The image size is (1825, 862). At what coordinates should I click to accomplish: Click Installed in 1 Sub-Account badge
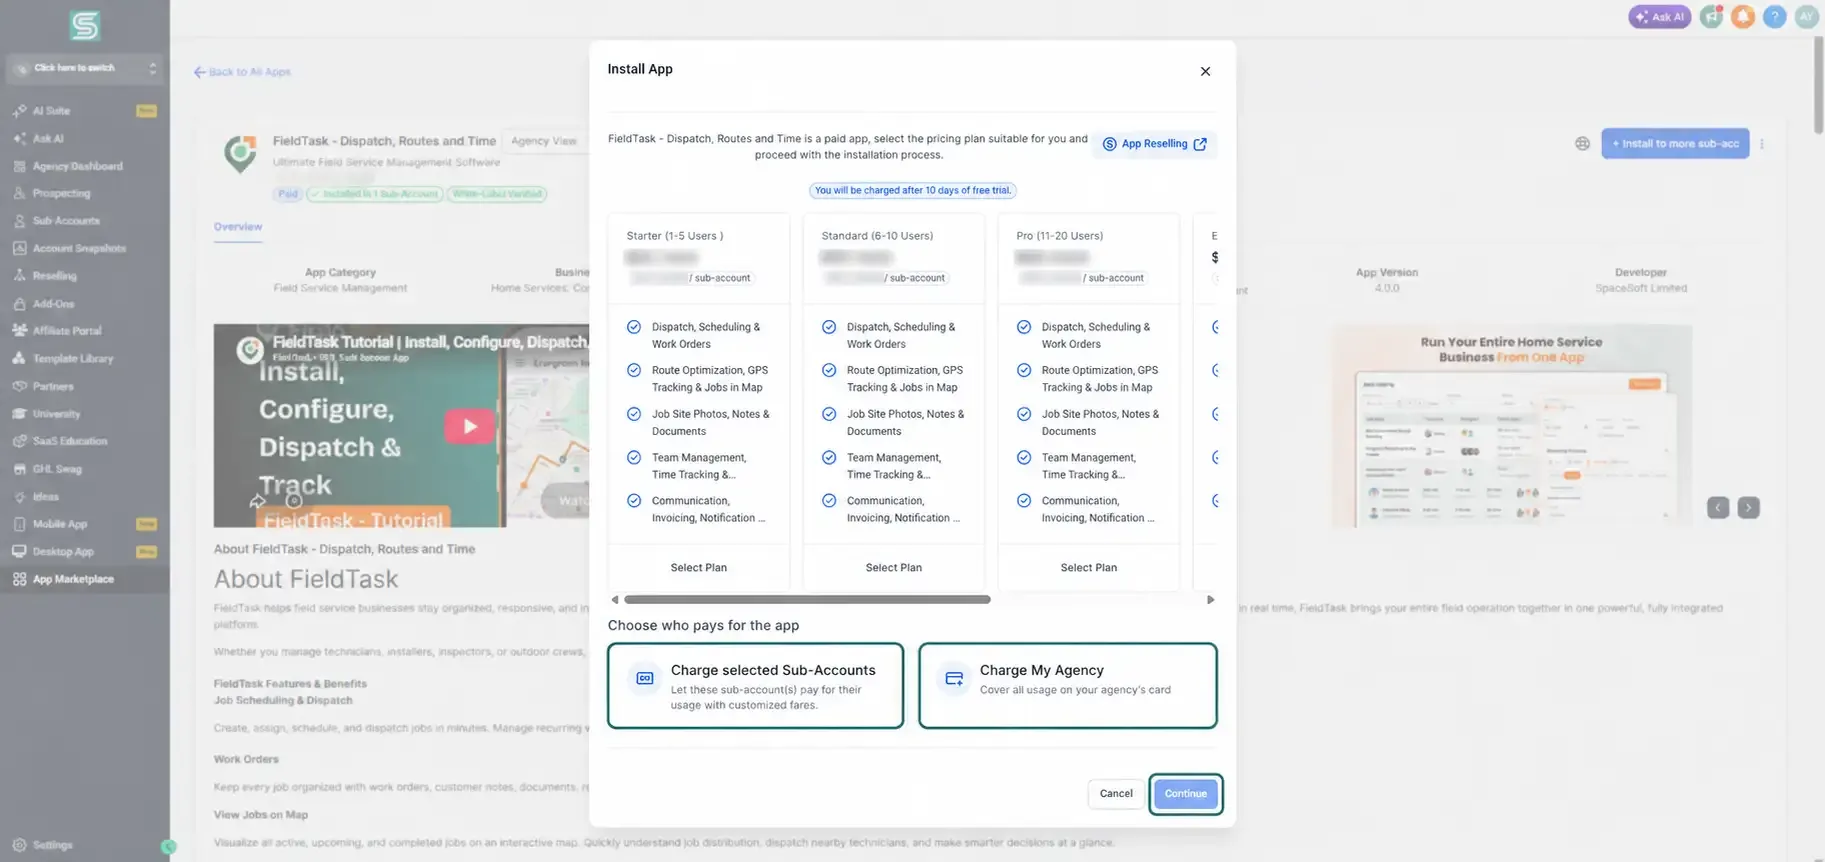[374, 194]
